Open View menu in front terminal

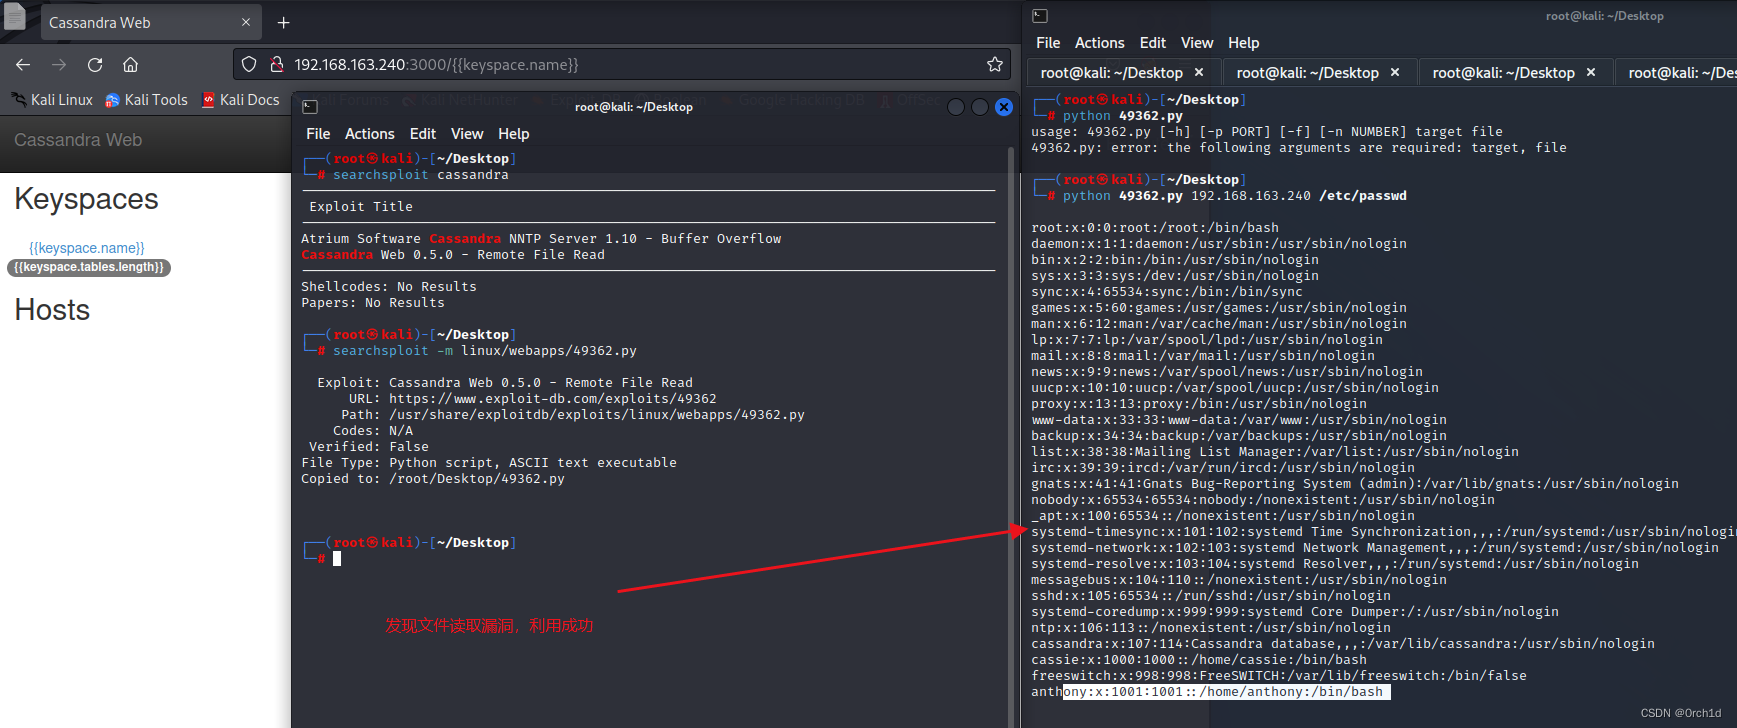pyautogui.click(x=467, y=134)
